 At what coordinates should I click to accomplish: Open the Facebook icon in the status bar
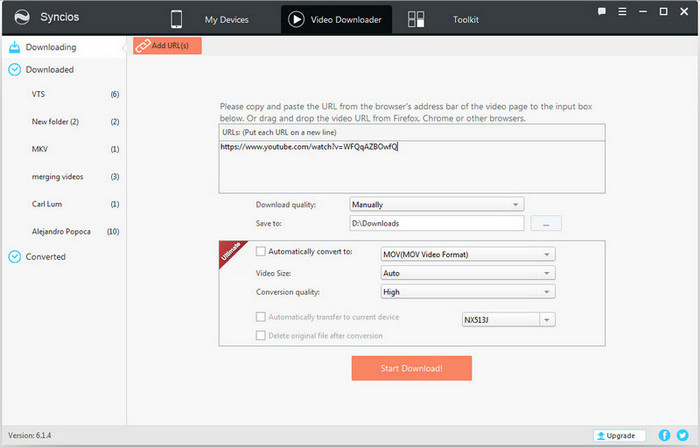[664, 435]
